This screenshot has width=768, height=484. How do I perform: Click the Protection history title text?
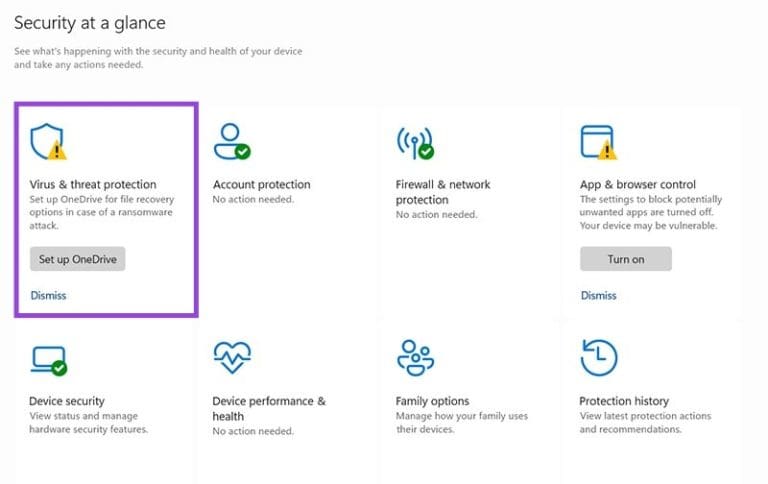pos(624,401)
